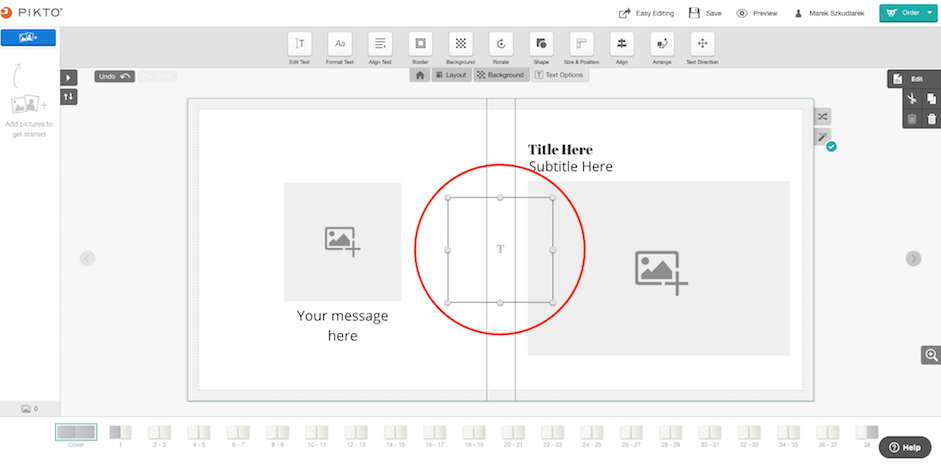Select the Size & Position tool
This screenshot has width=941, height=464.
(x=581, y=44)
